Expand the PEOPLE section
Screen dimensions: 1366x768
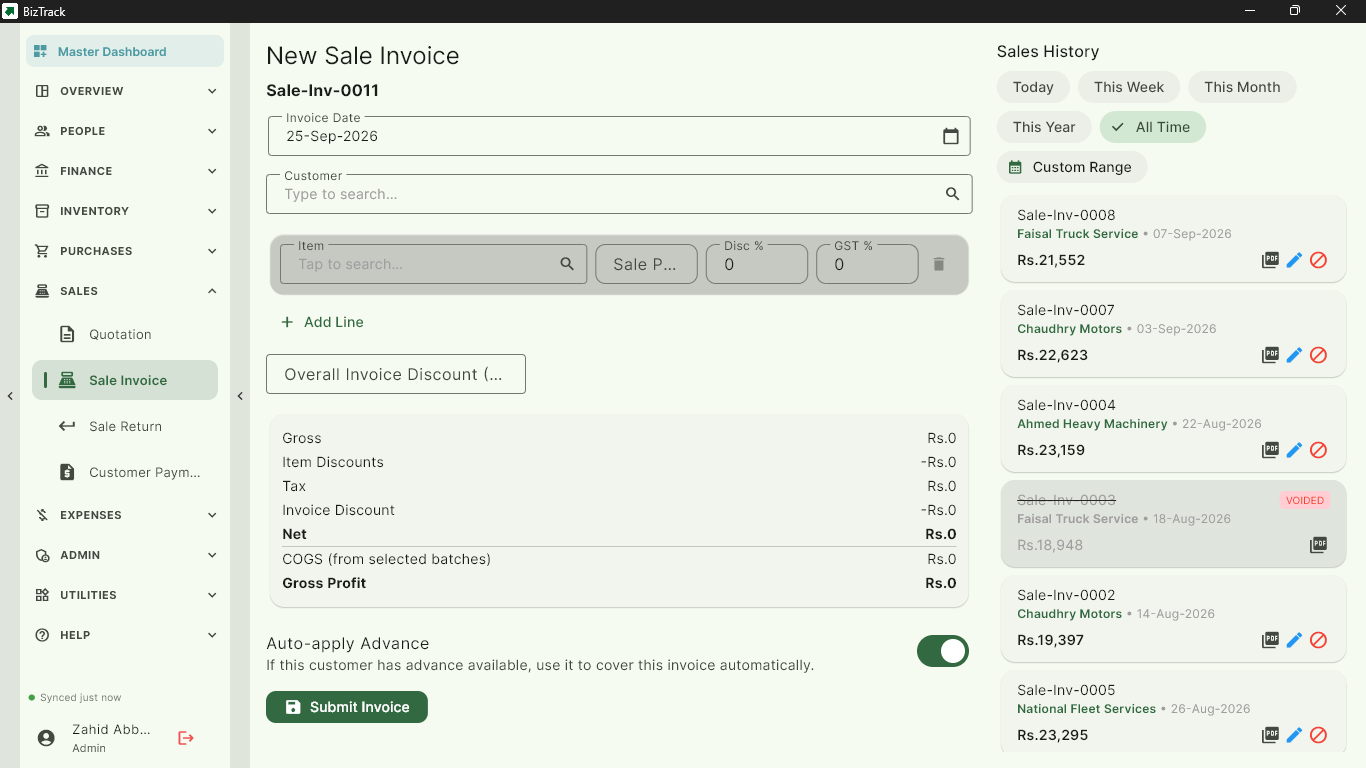(125, 131)
